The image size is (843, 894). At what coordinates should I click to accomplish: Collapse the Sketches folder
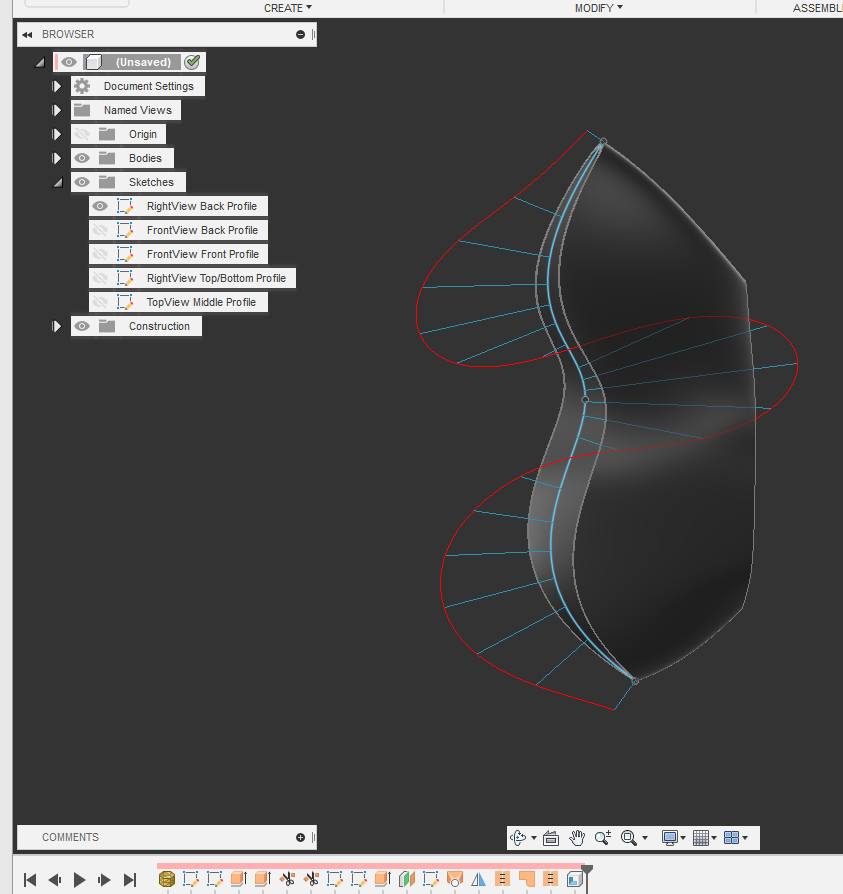pyautogui.click(x=58, y=183)
